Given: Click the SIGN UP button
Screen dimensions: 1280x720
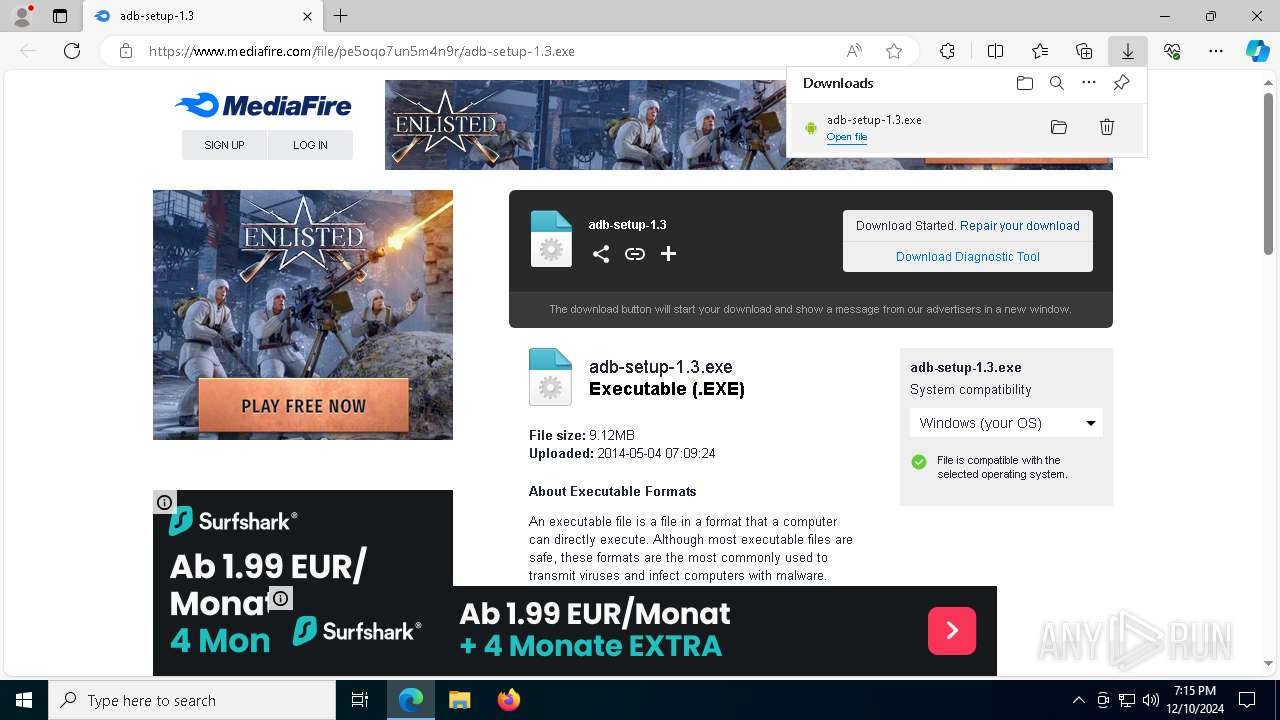Looking at the screenshot, I should [224, 145].
